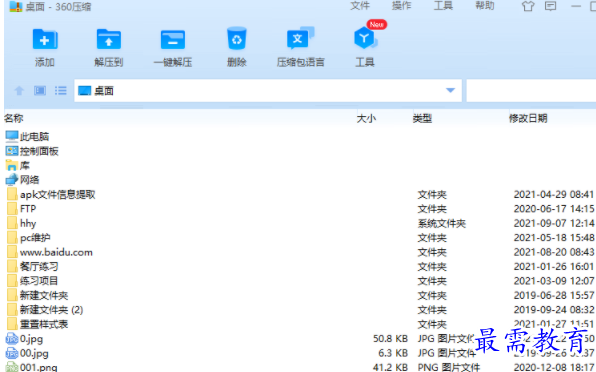Click the 360压缩 app logo icon

16,6
